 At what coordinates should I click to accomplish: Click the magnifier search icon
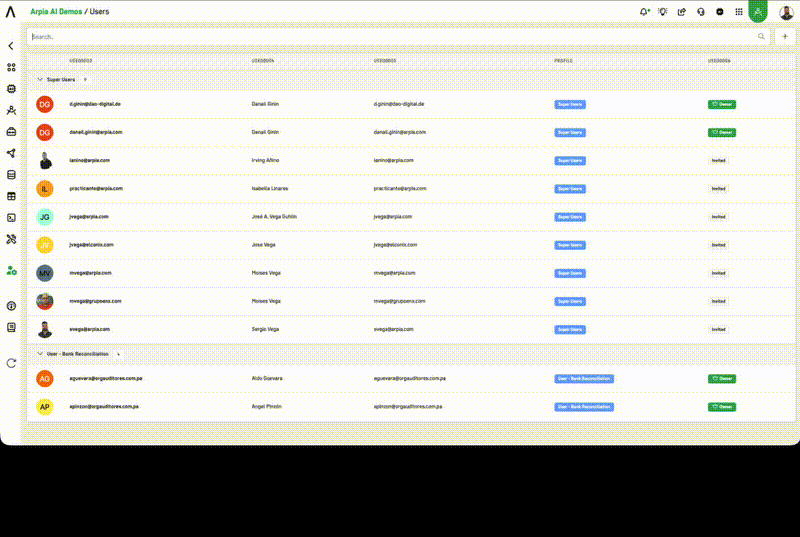point(761,36)
